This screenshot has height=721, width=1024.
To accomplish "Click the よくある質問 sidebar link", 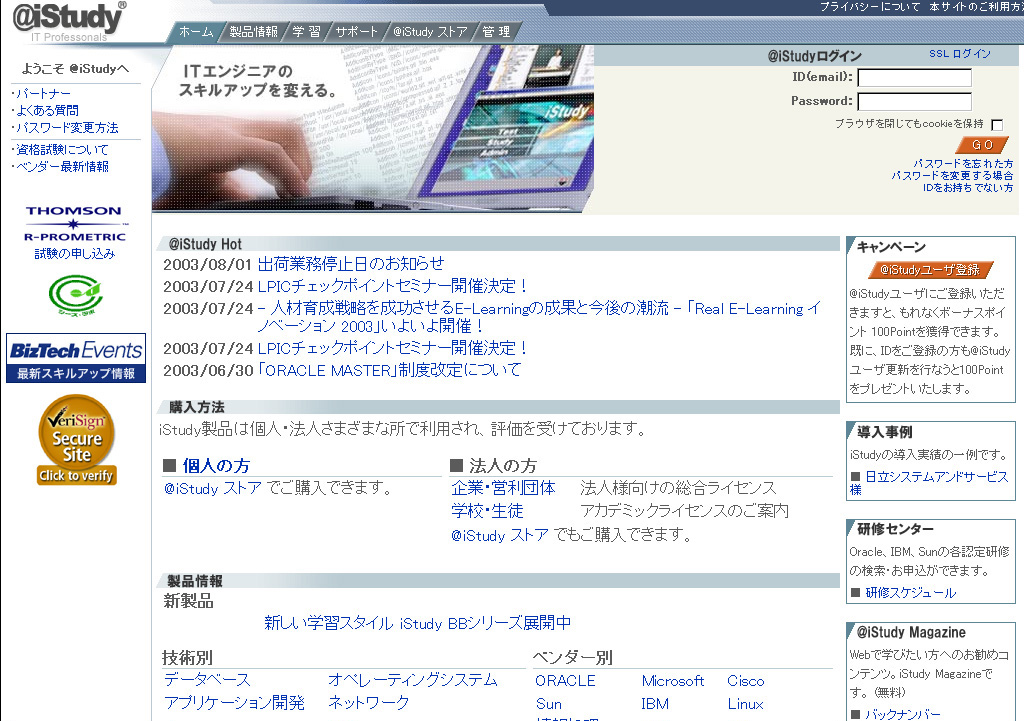I will click(47, 110).
